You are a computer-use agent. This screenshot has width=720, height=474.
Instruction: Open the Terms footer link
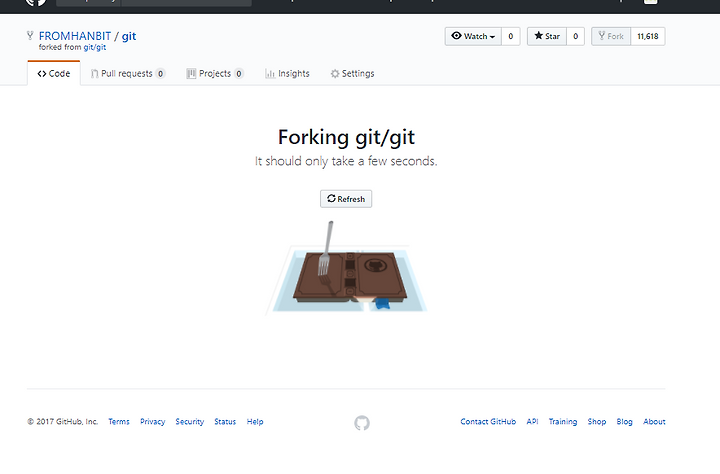point(119,422)
